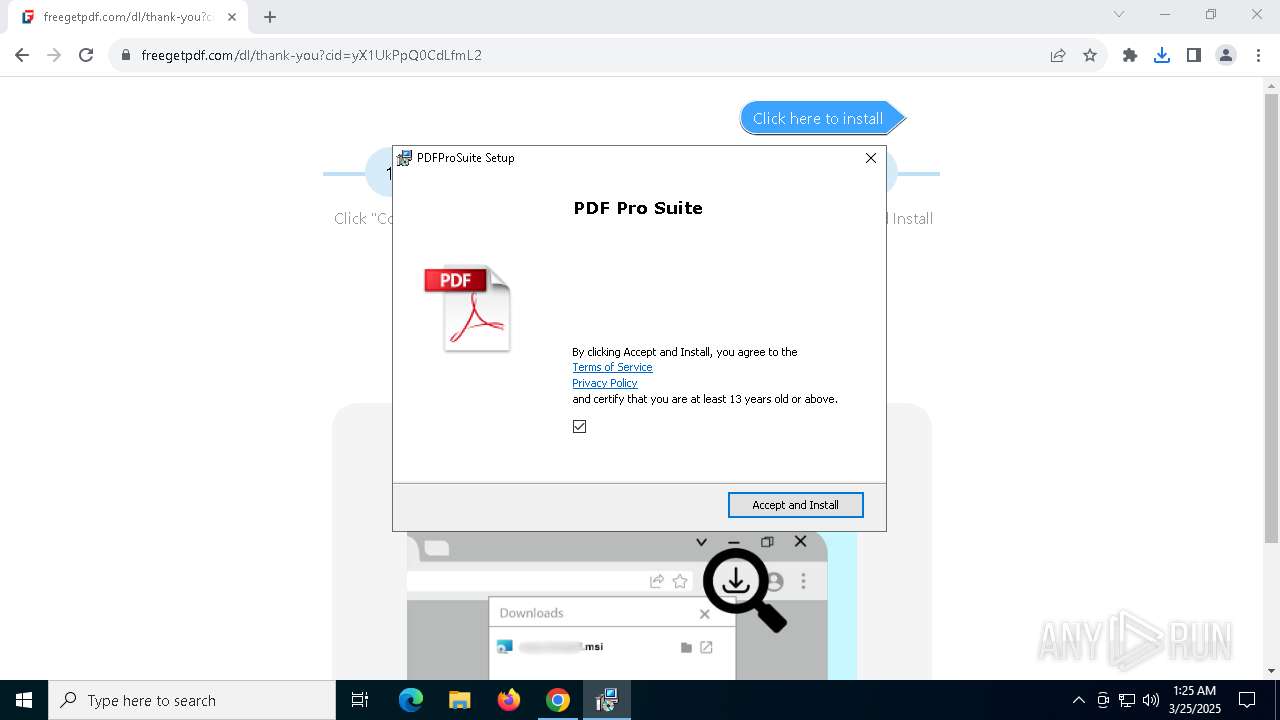Open a new Chrome tab
The height and width of the screenshot is (720, 1280).
[x=270, y=17]
